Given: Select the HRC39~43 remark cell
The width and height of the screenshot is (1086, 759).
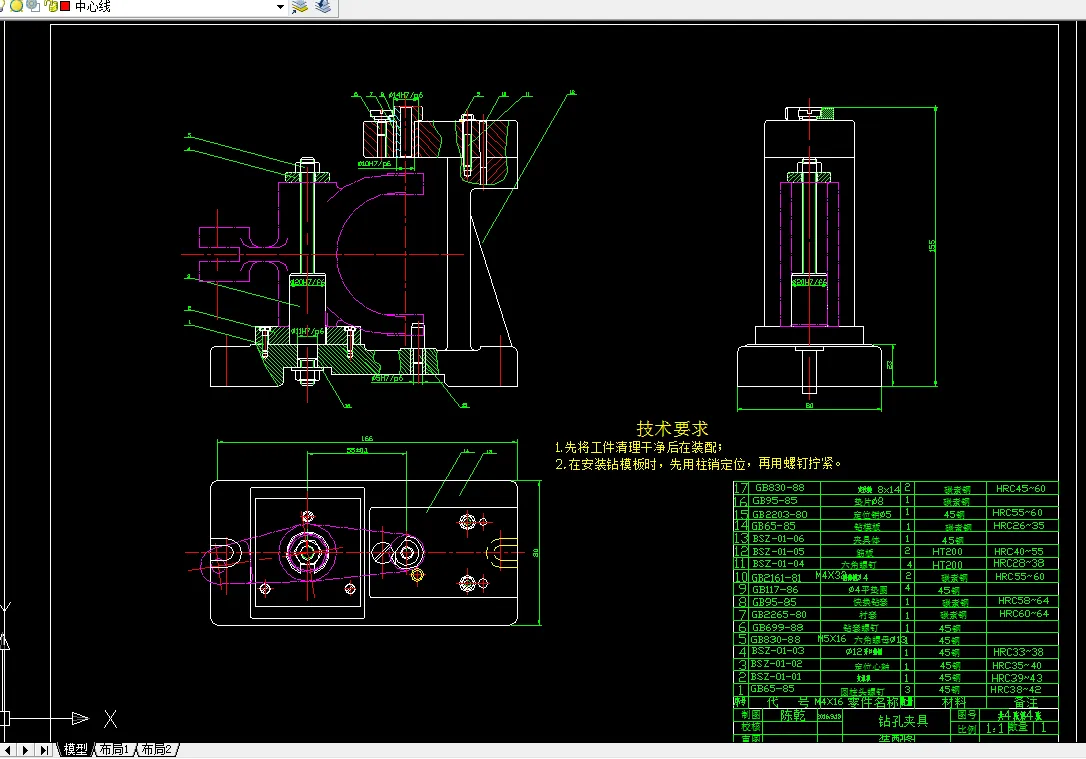Looking at the screenshot, I should (x=1016, y=678).
